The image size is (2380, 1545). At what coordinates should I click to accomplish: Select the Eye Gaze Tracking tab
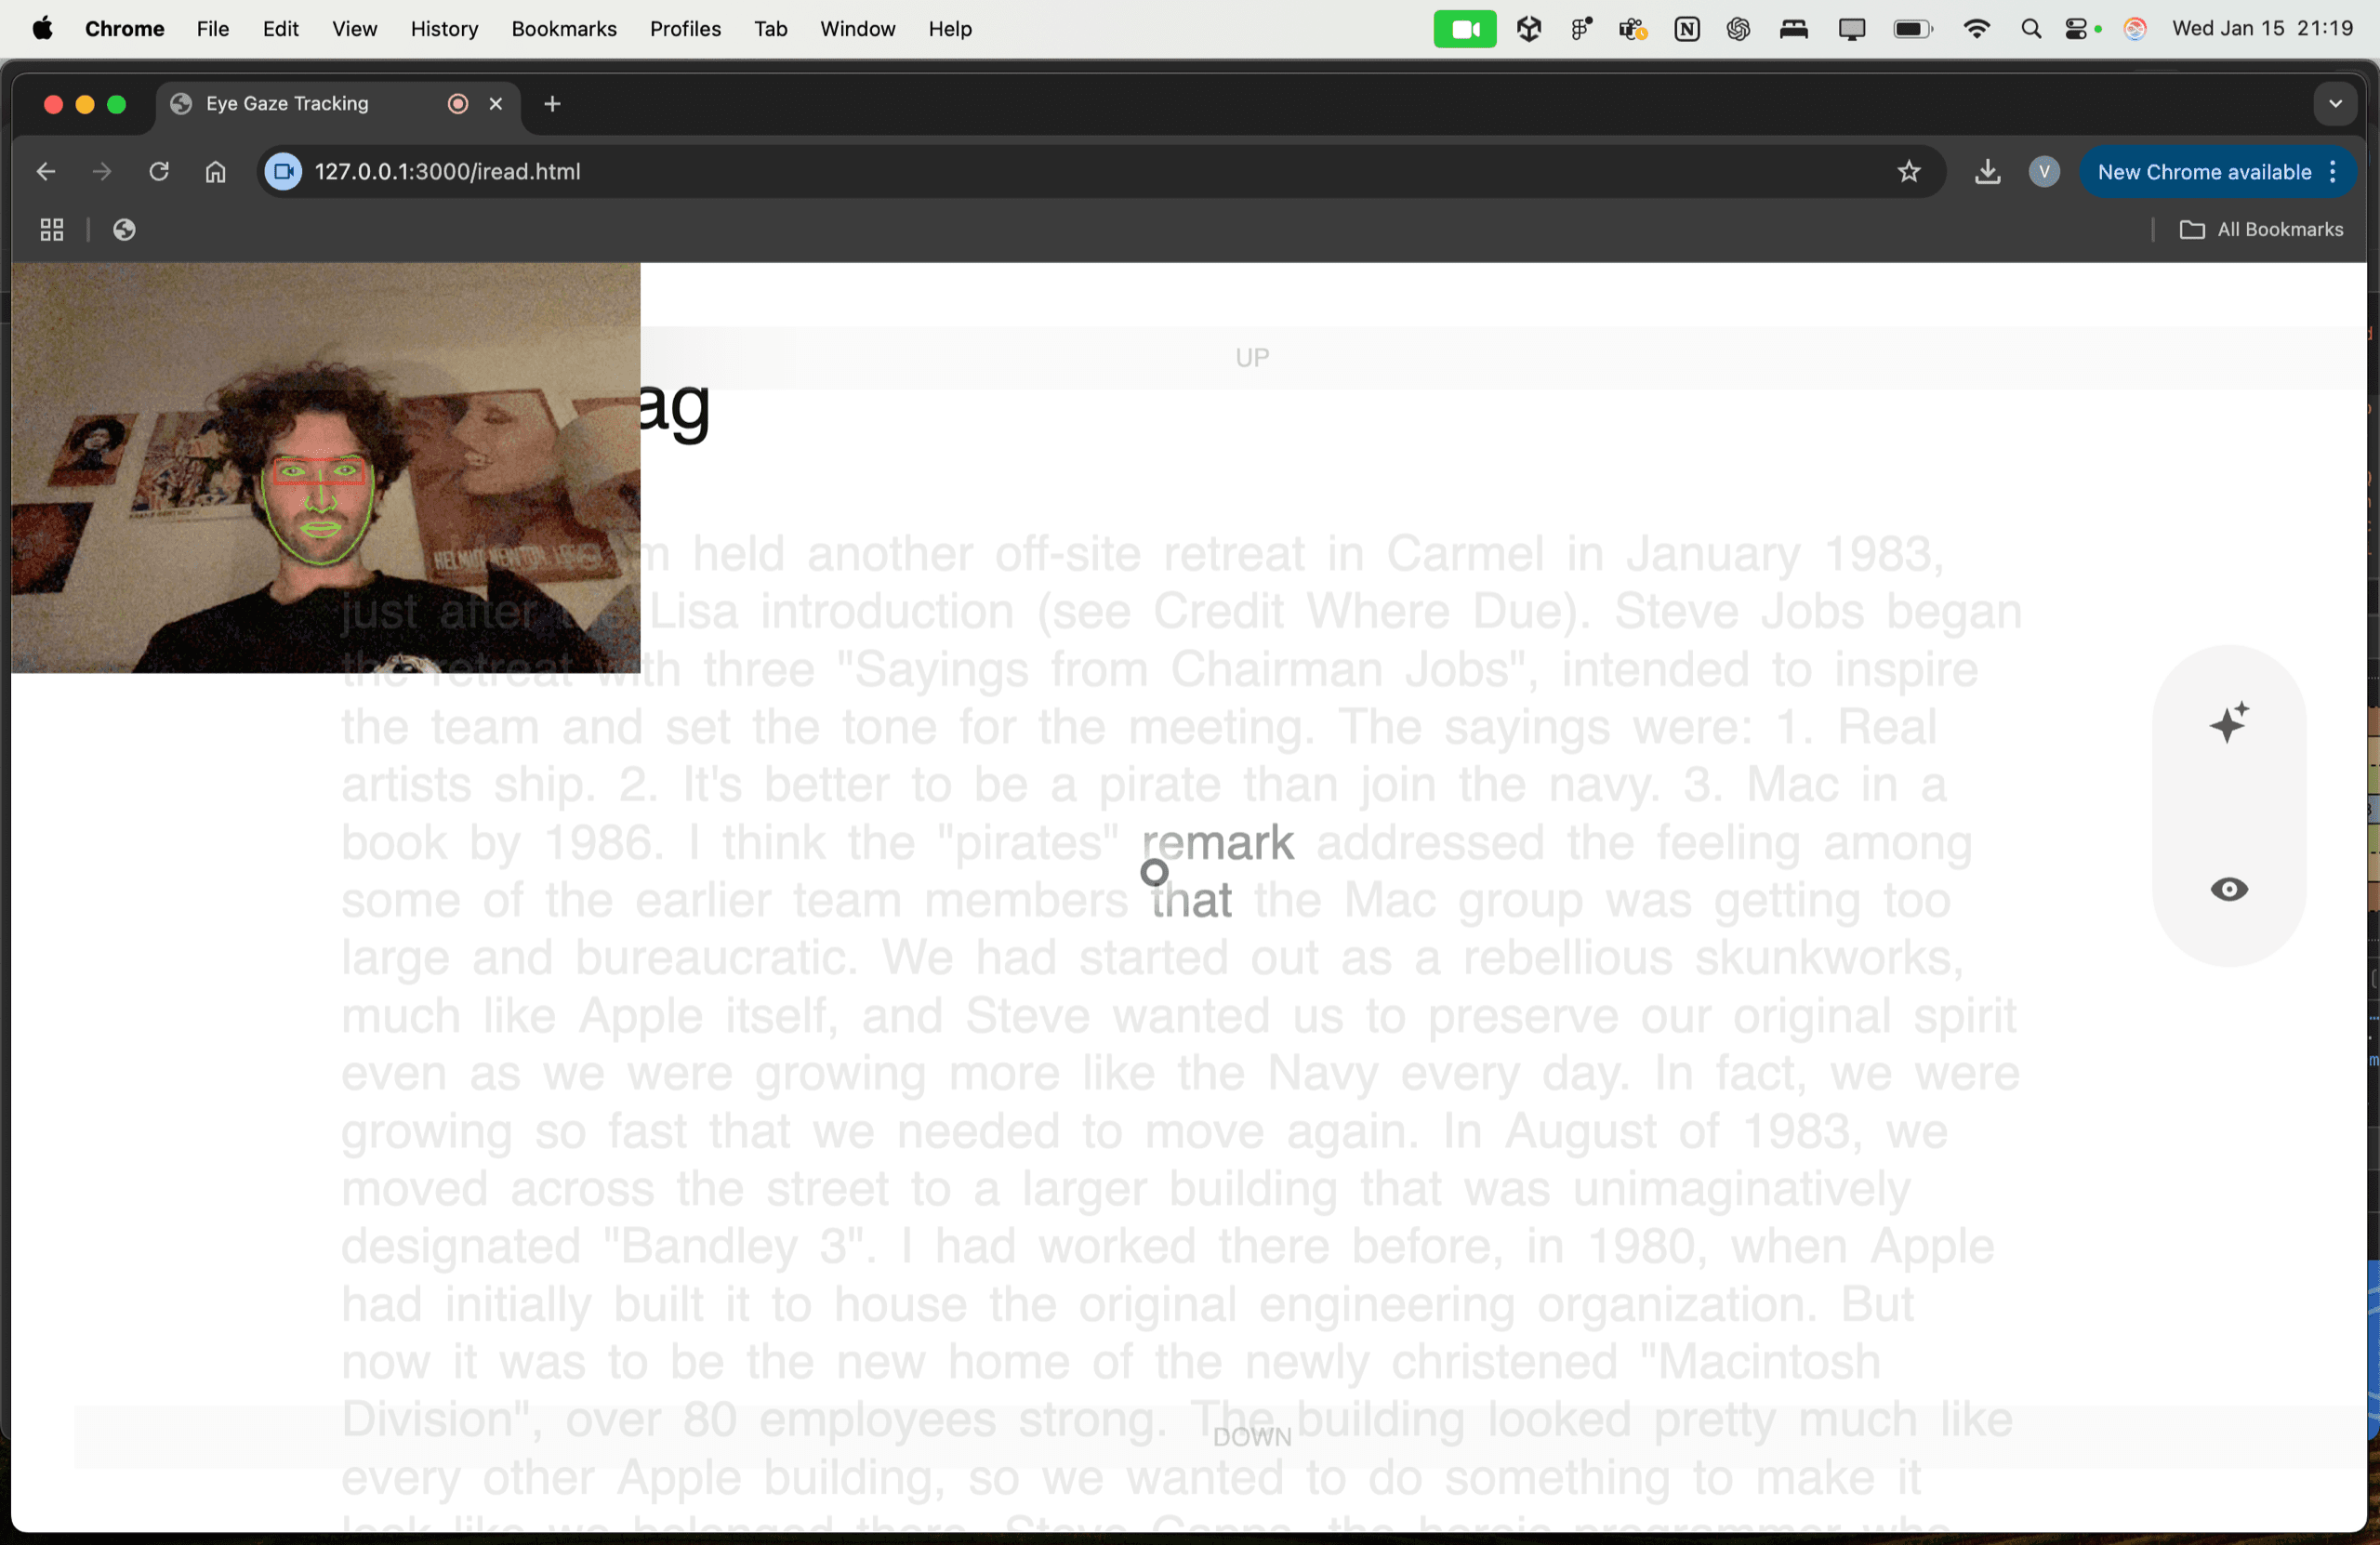point(337,104)
